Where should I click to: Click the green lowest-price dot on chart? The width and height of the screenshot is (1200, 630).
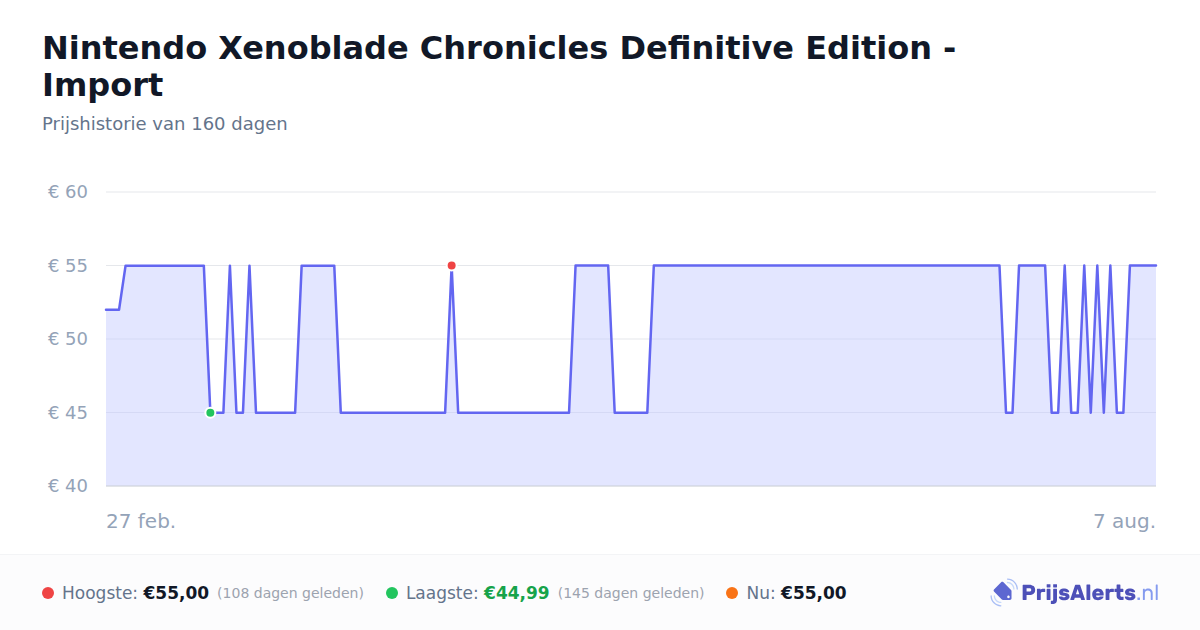(210, 412)
